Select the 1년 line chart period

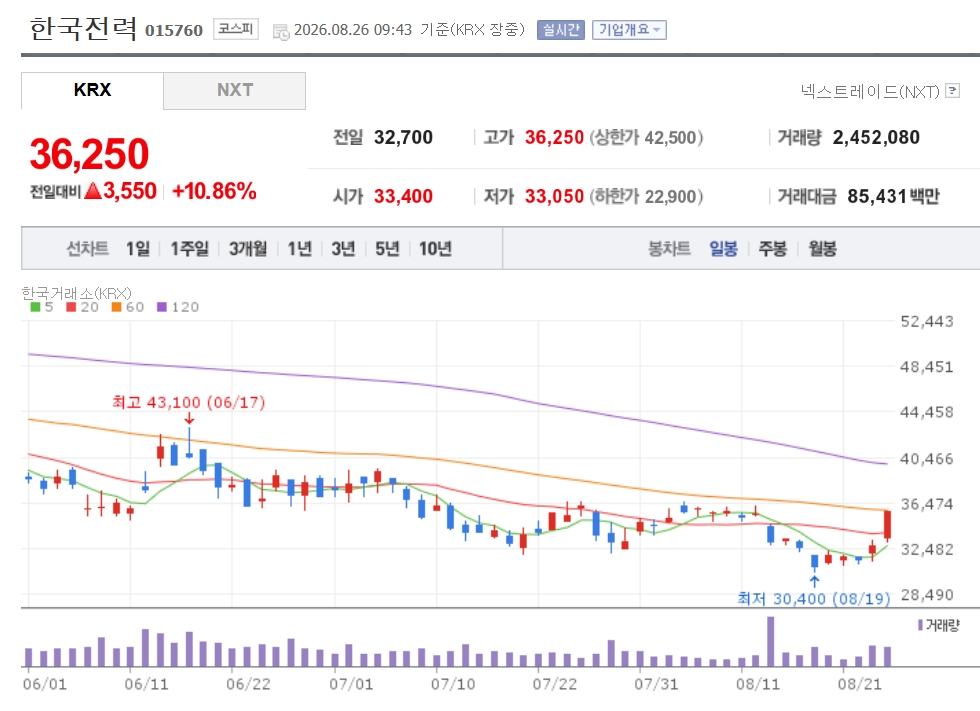299,249
